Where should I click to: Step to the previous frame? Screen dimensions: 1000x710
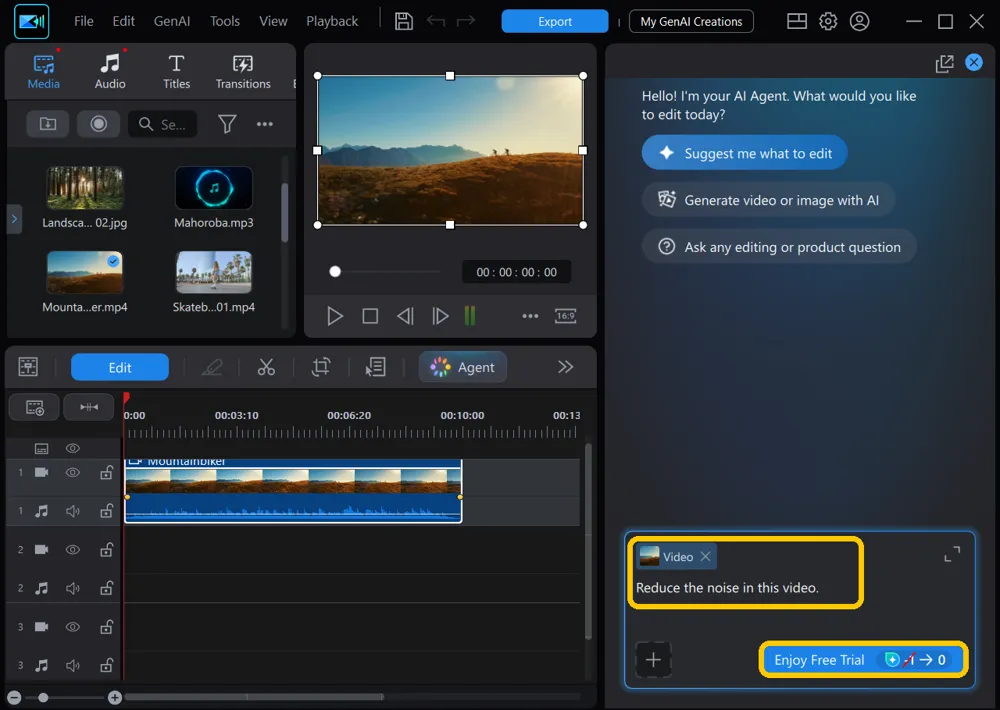(x=405, y=316)
